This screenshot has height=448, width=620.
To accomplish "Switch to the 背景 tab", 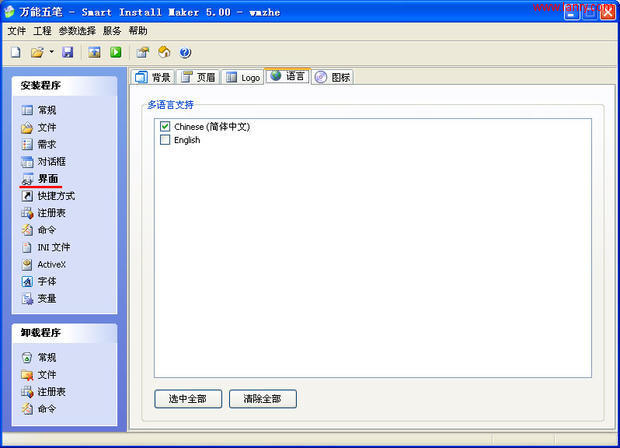I will coord(153,77).
